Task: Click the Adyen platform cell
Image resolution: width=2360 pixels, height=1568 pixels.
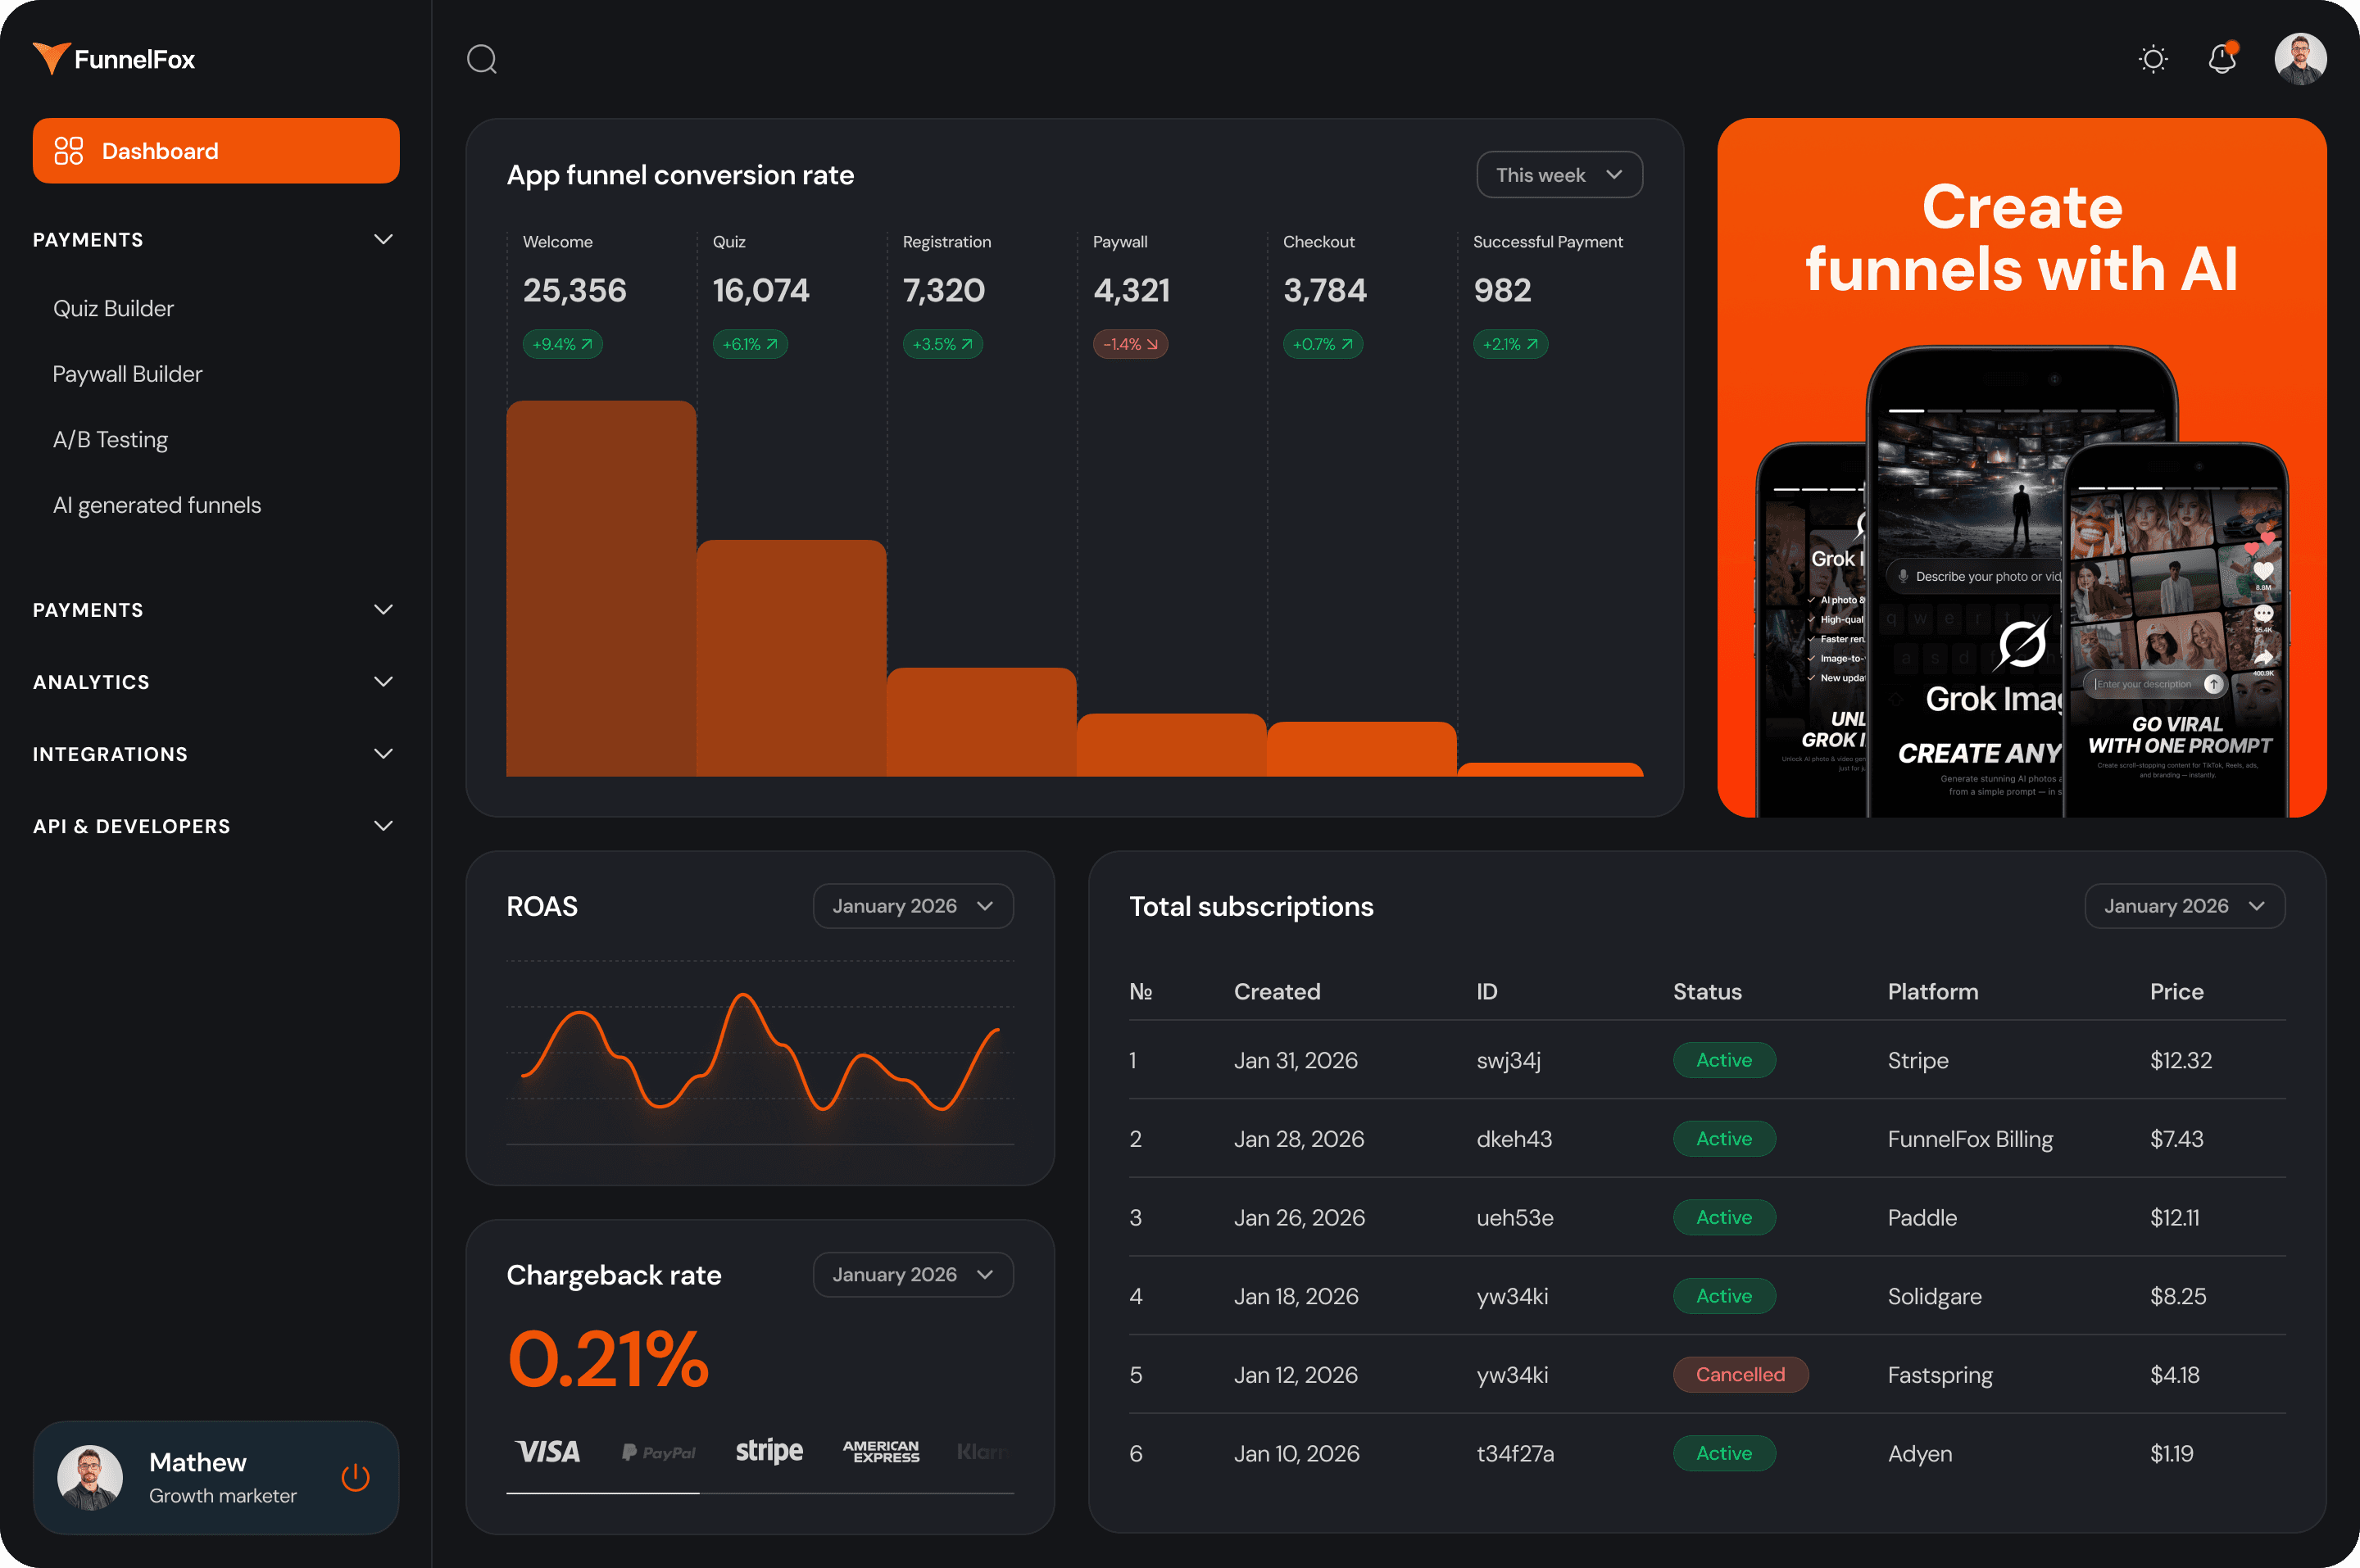Action: [1919, 1454]
